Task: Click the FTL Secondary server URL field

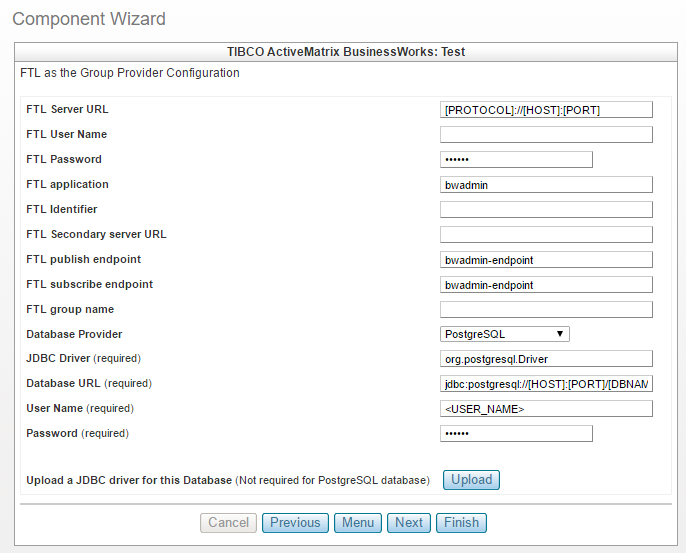Action: coord(546,235)
